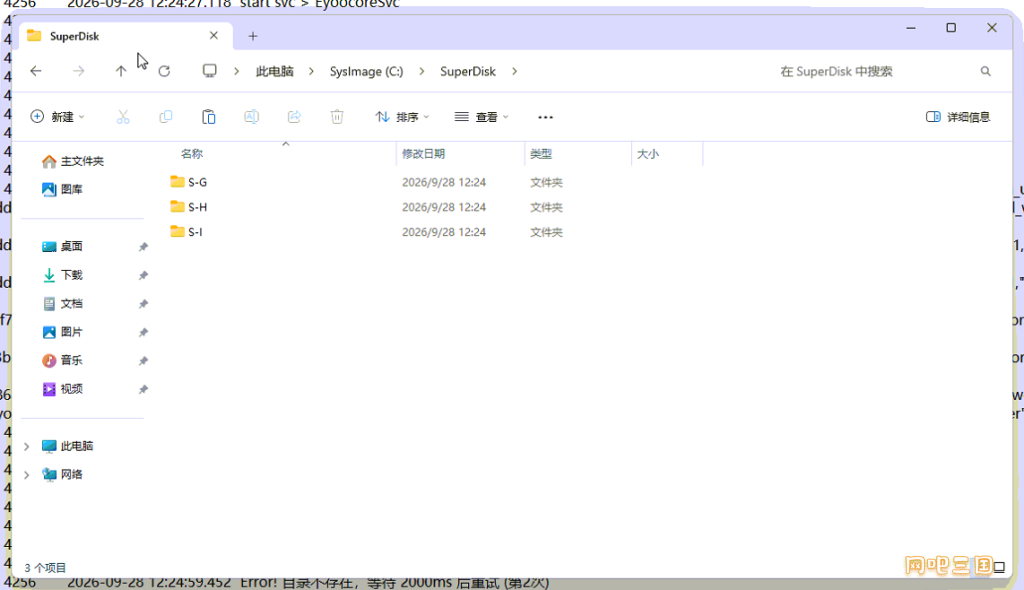Screen dimensions: 1024x590
Task: Click the Share icon in toolbar
Action: tap(295, 117)
